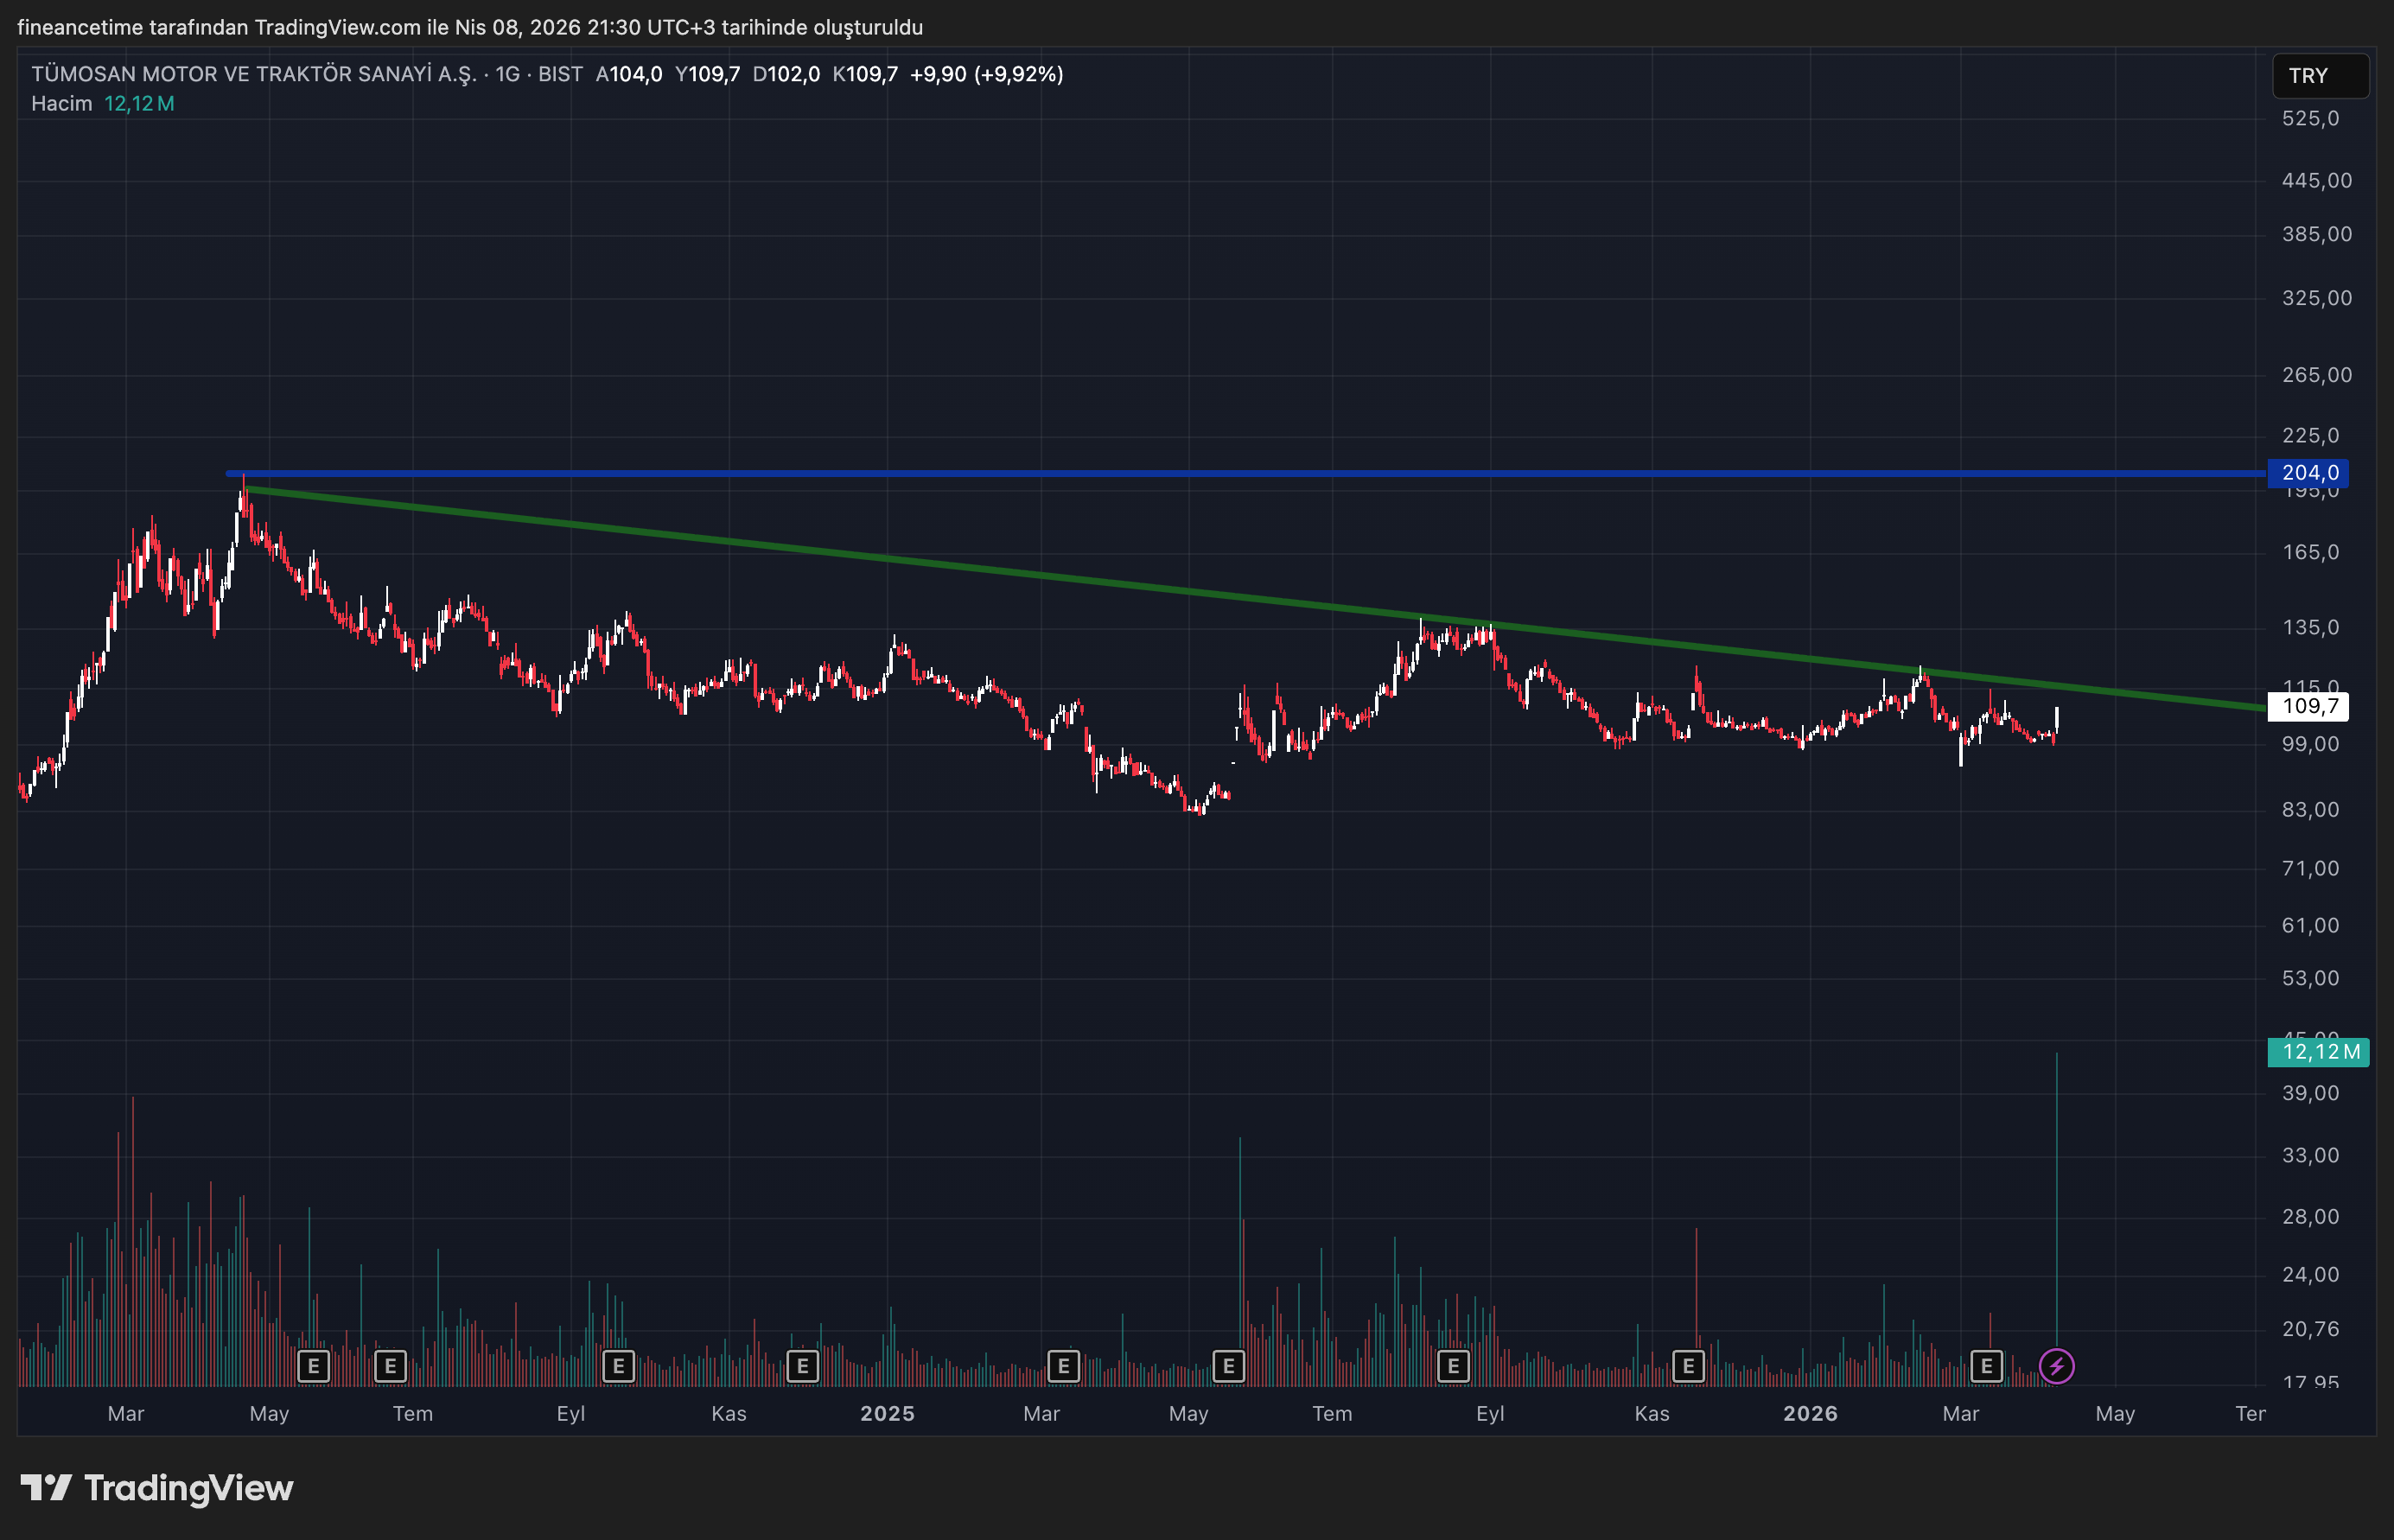This screenshot has width=2394, height=1540.
Task: Click the 2026 label on time axis
Action: pos(1810,1413)
